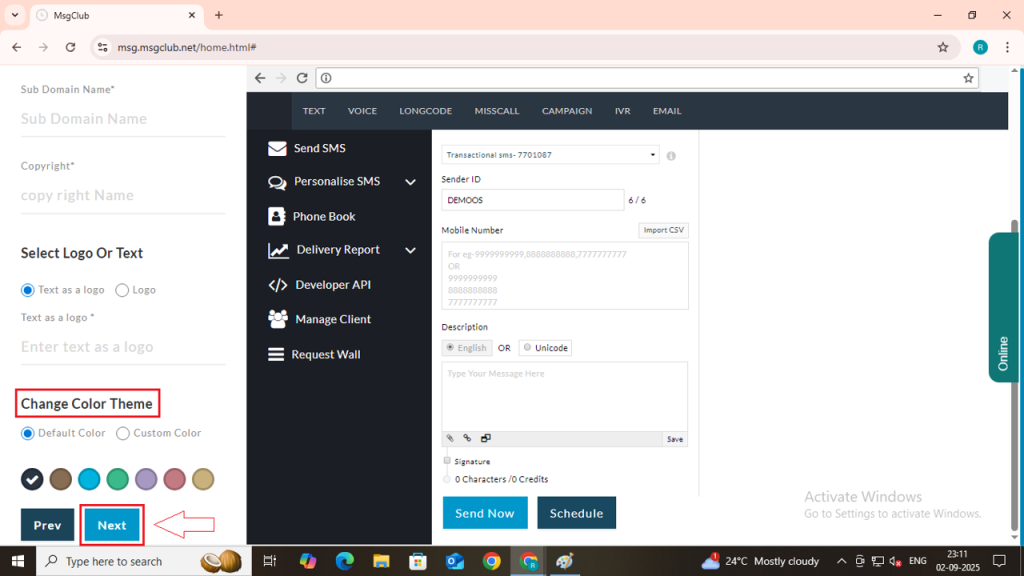Expand Personalise SMS submenu chevron
Image resolution: width=1024 pixels, height=576 pixels.
[x=410, y=182]
